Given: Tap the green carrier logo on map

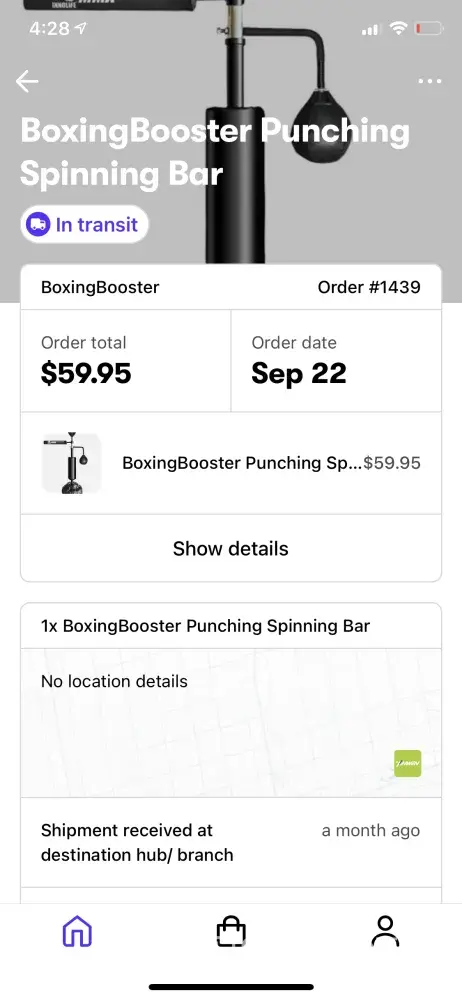Looking at the screenshot, I should 408,763.
